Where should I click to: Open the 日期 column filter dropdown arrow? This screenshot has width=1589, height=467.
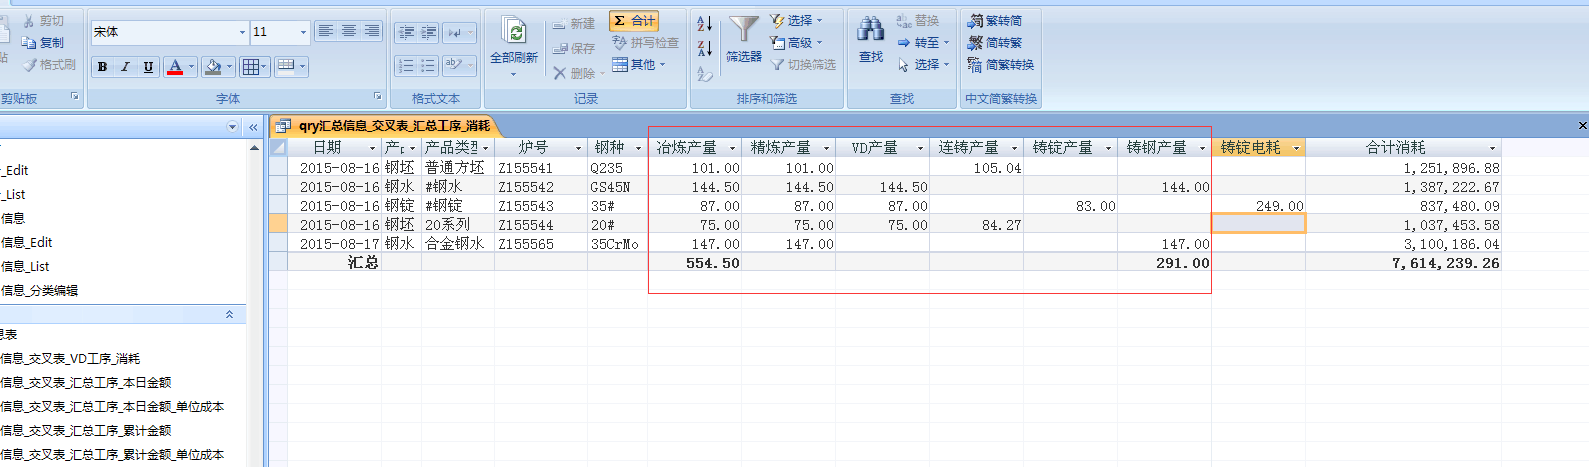click(x=372, y=148)
